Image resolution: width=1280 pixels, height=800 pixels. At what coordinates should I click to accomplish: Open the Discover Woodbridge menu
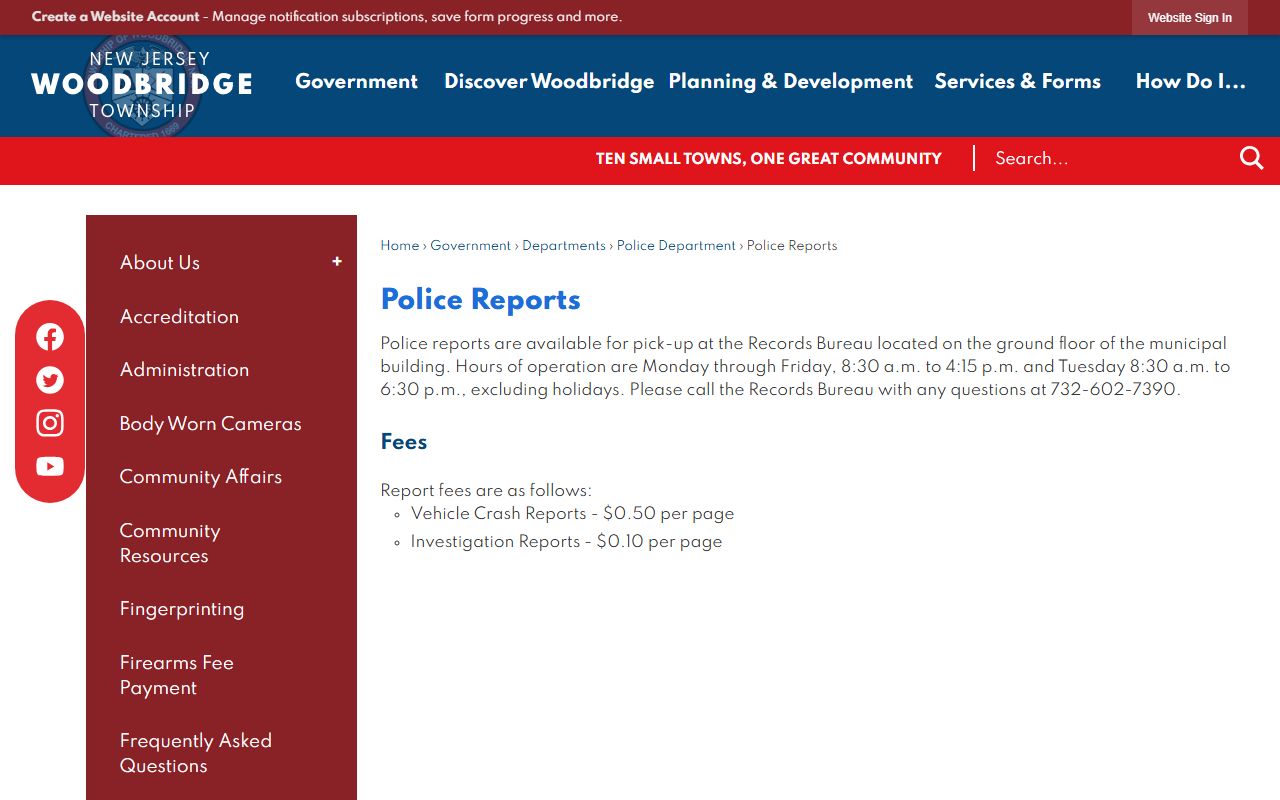[x=549, y=82]
